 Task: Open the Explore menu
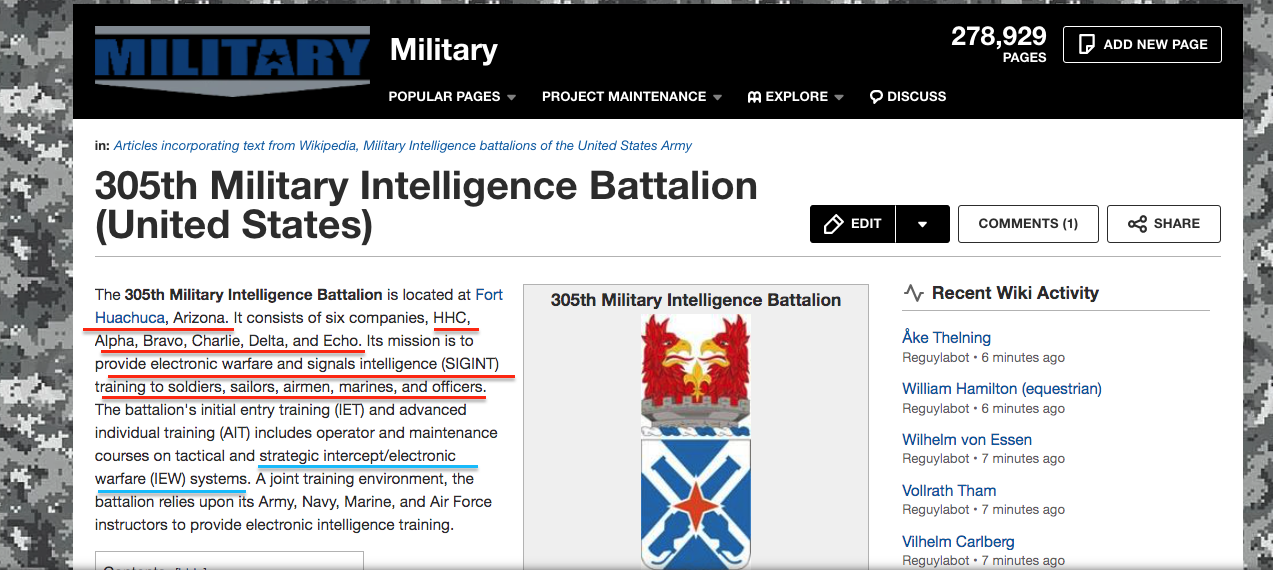pyautogui.click(x=796, y=97)
